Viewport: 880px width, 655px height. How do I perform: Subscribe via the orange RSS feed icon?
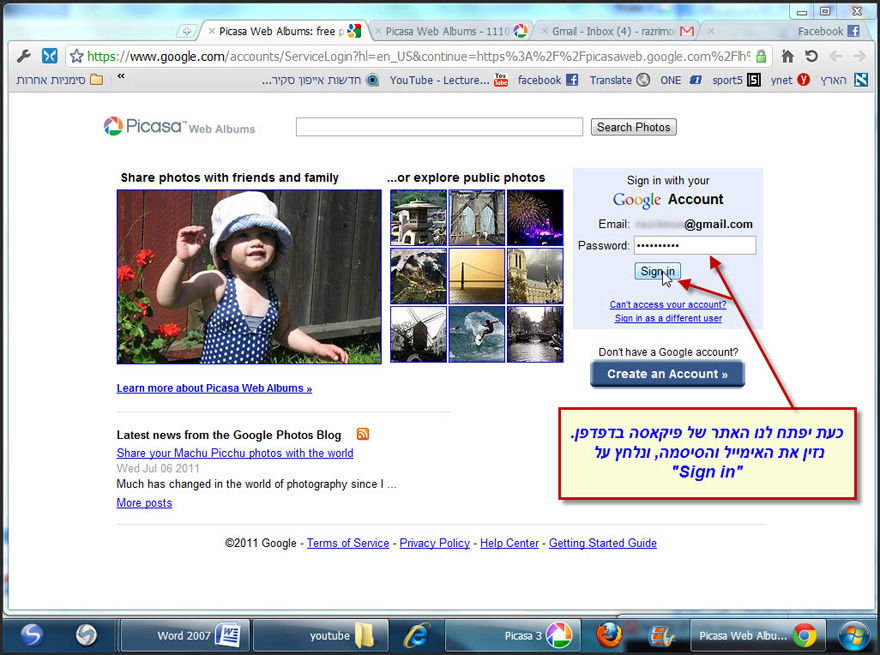(x=363, y=434)
